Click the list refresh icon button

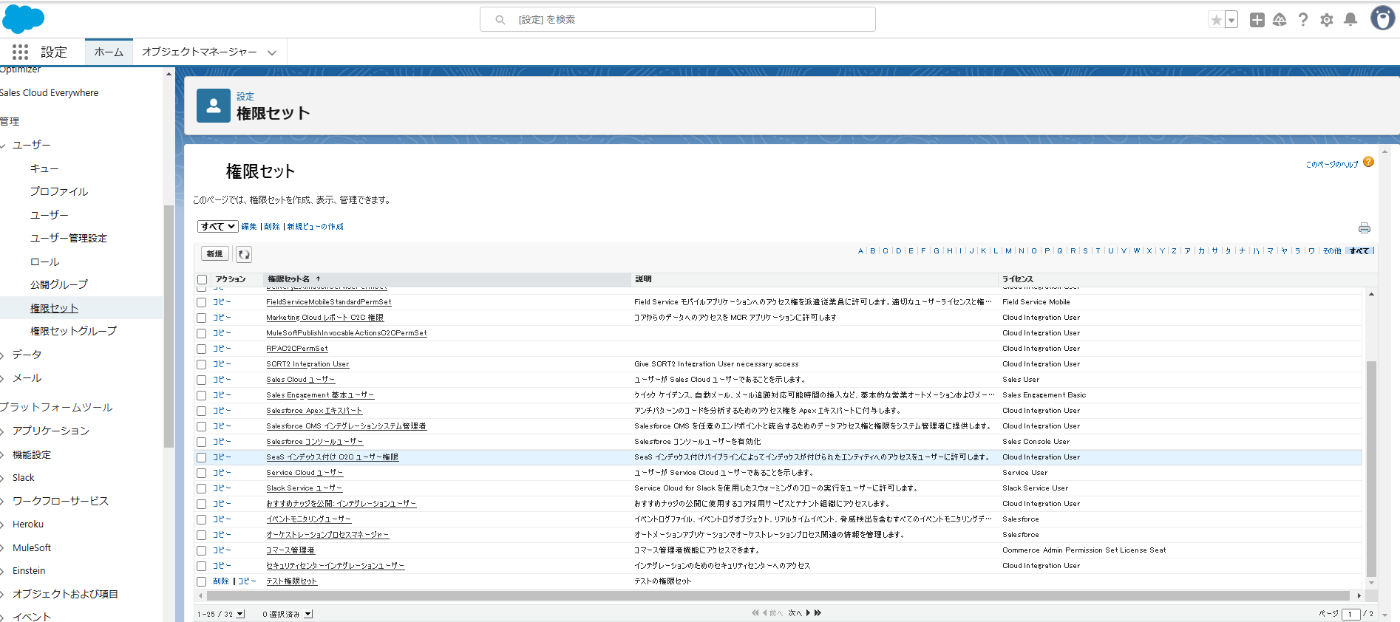243,254
